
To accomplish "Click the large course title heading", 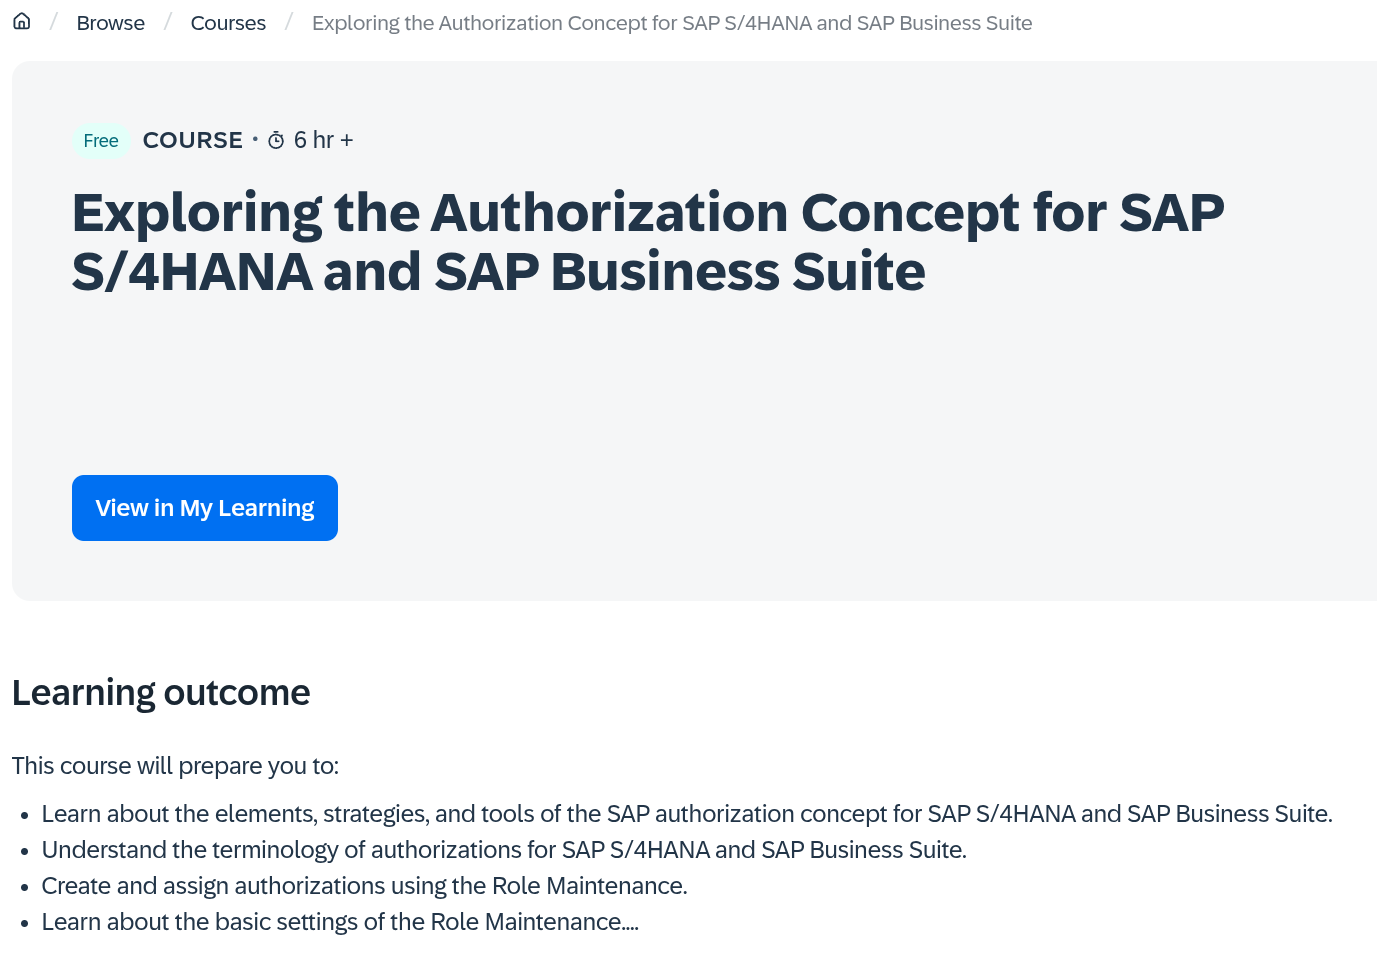I will coord(648,242).
